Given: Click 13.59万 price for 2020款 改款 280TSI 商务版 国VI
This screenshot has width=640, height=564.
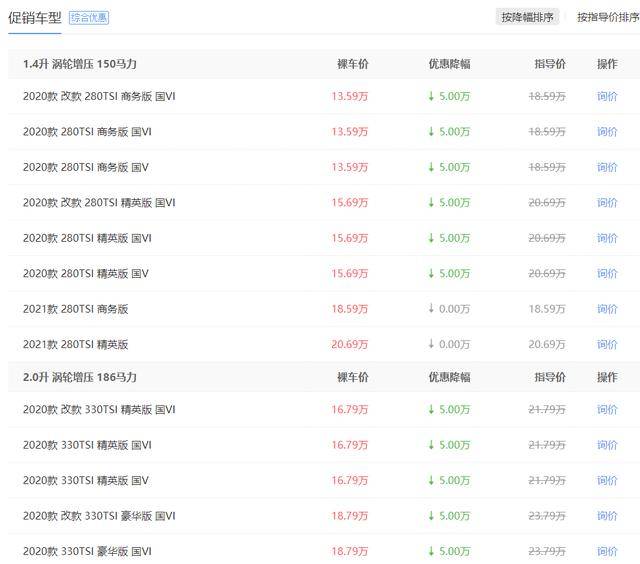Looking at the screenshot, I should click(350, 96).
